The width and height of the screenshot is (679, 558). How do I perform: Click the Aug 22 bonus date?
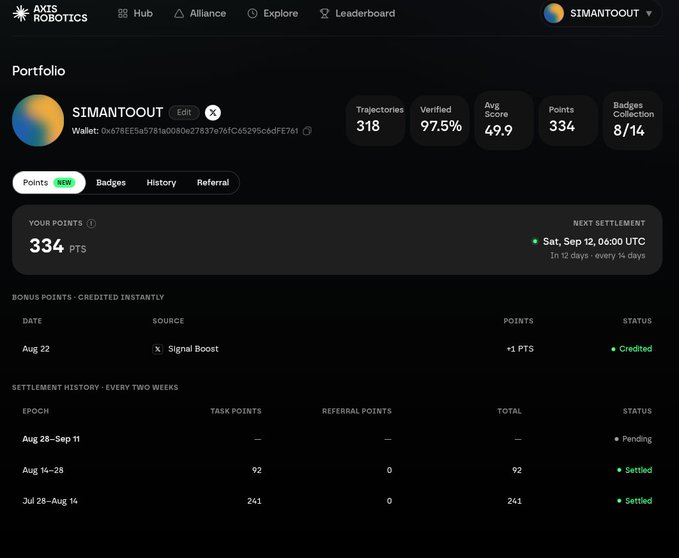[36, 349]
